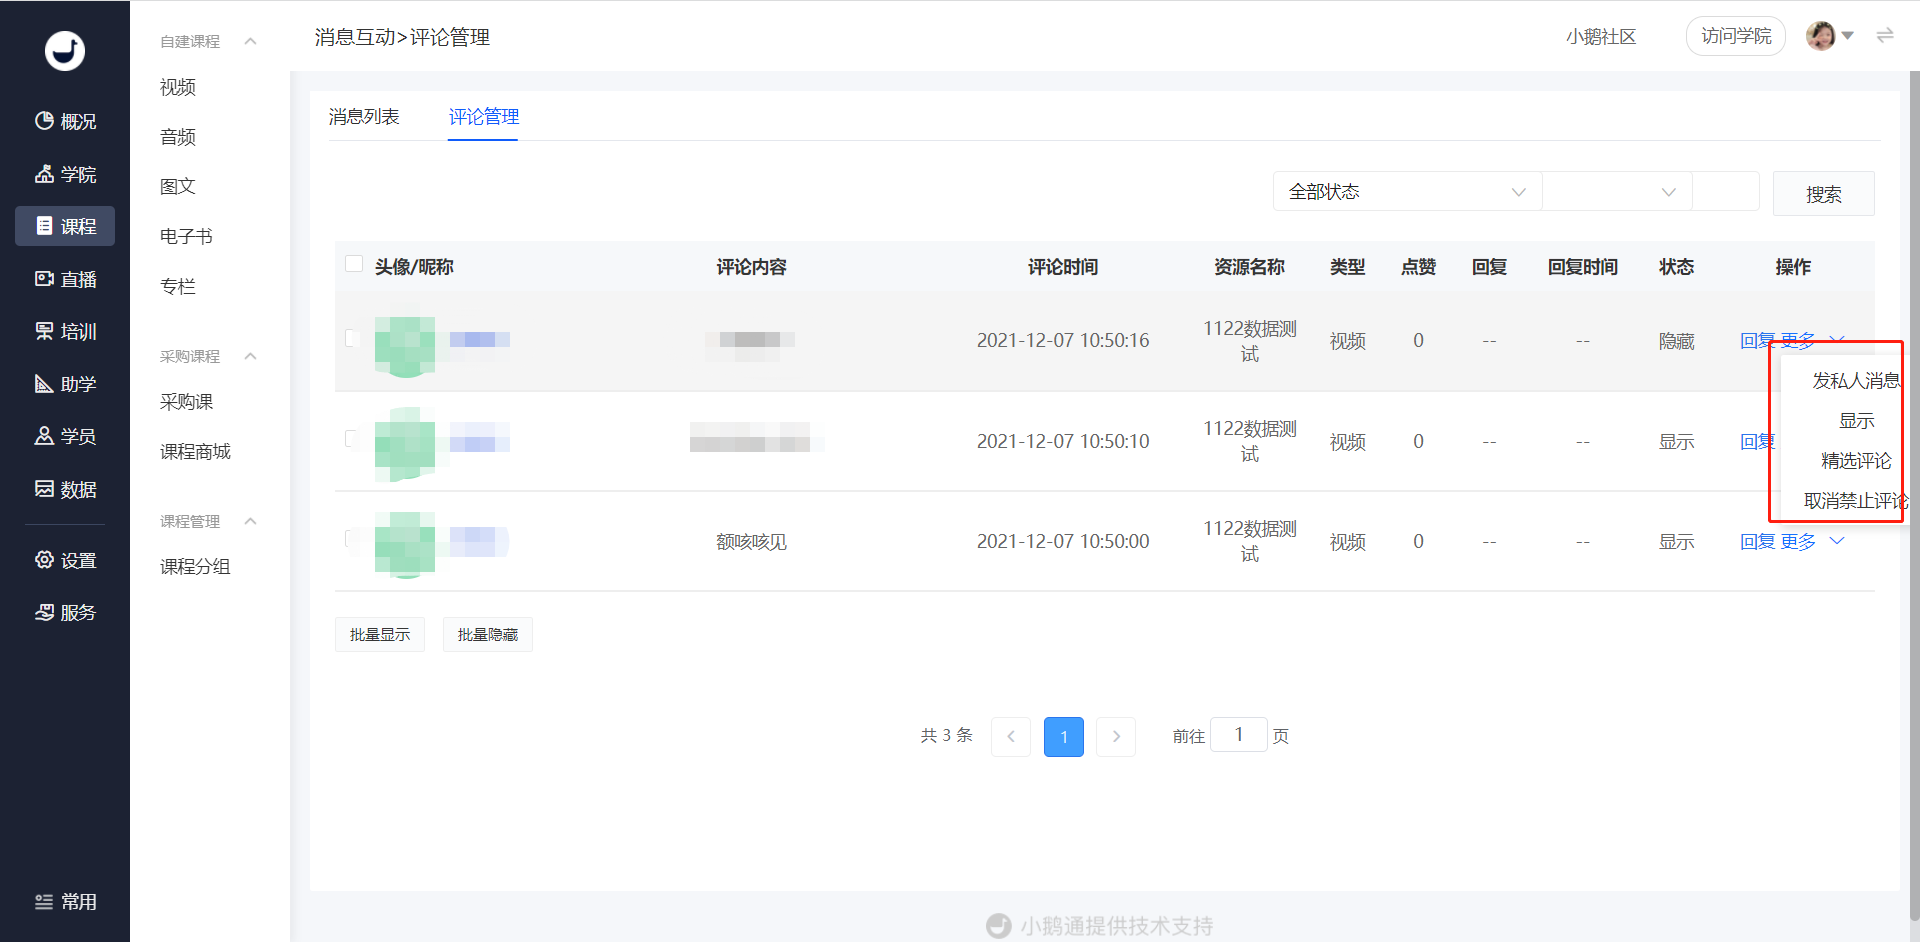1920x942 pixels.
Task: Select the 直播 live broadcast icon
Action: (x=44, y=279)
